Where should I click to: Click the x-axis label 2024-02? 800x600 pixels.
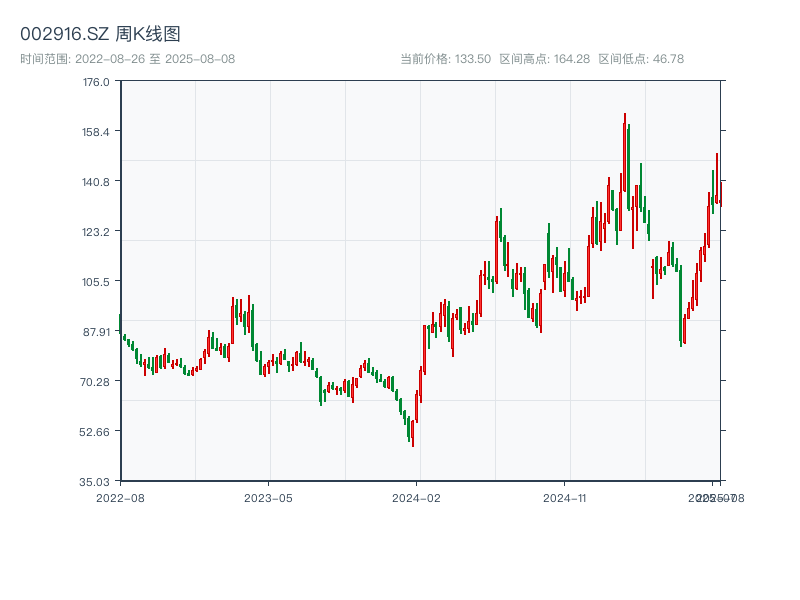(416, 498)
